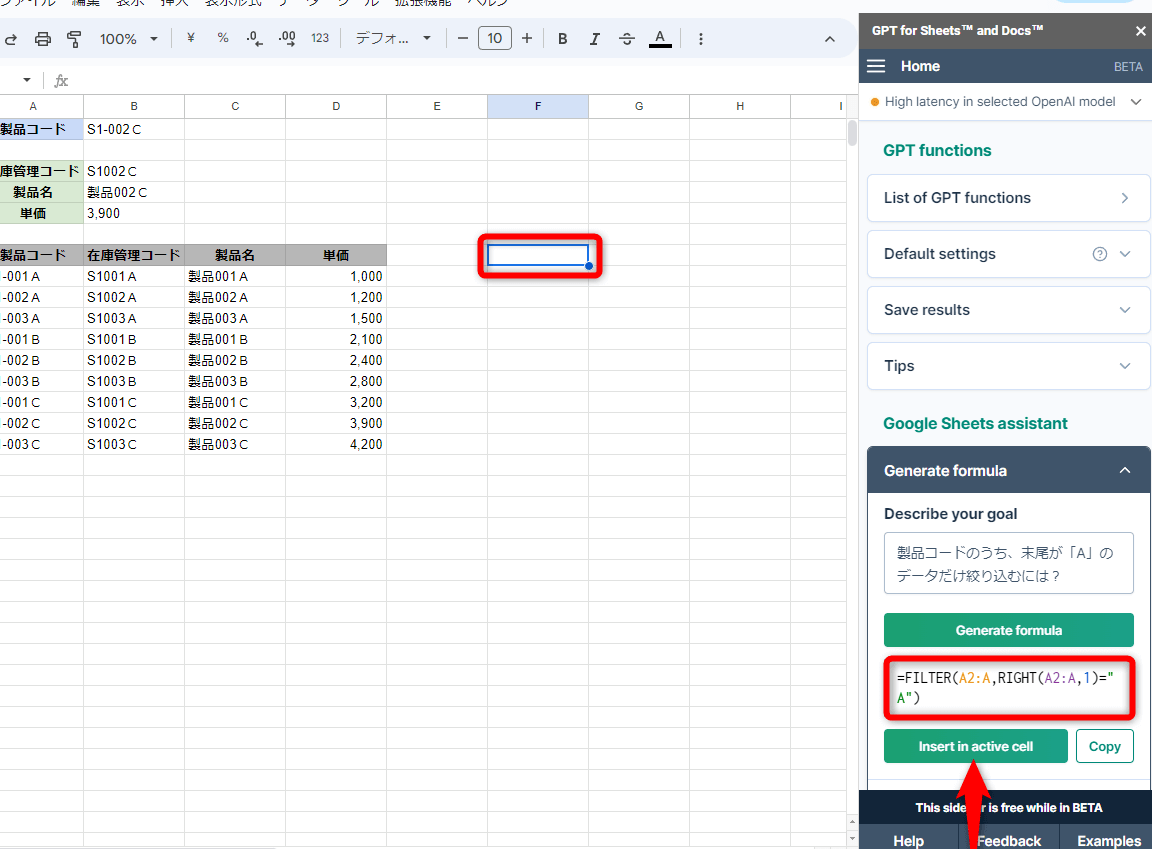The image size is (1152, 849).
Task: Expand the high latency warning notice
Action: coord(1136,102)
